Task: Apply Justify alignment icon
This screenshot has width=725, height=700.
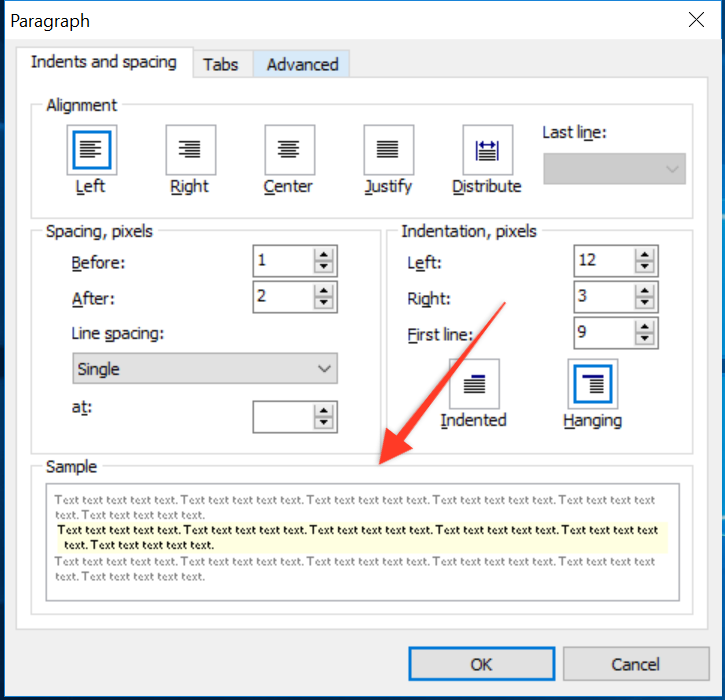Action: [x=388, y=150]
